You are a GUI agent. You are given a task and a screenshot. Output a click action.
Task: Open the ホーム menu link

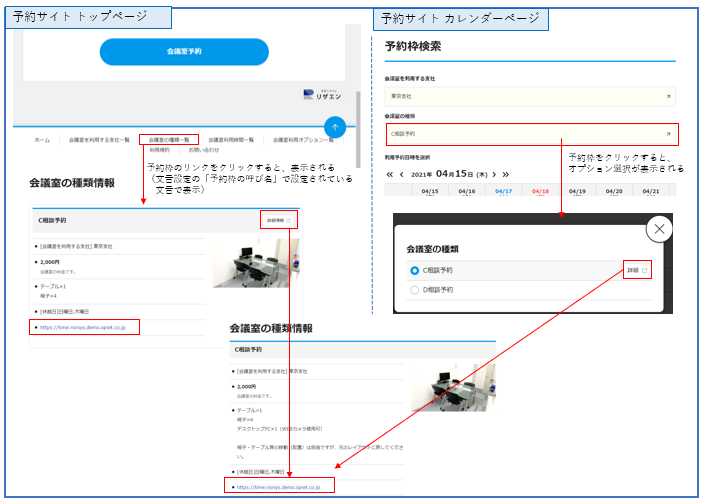click(x=42, y=140)
